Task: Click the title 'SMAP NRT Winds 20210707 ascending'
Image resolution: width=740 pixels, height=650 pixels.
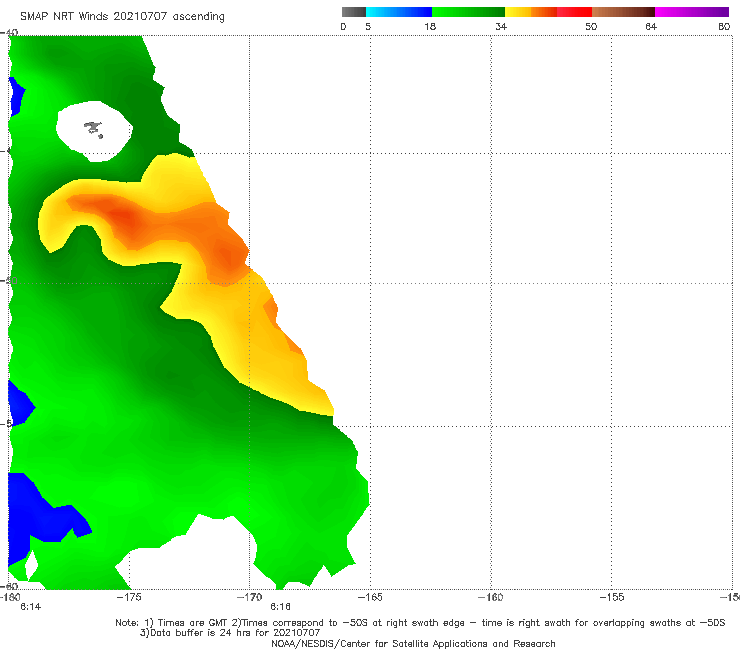Action: point(122,17)
